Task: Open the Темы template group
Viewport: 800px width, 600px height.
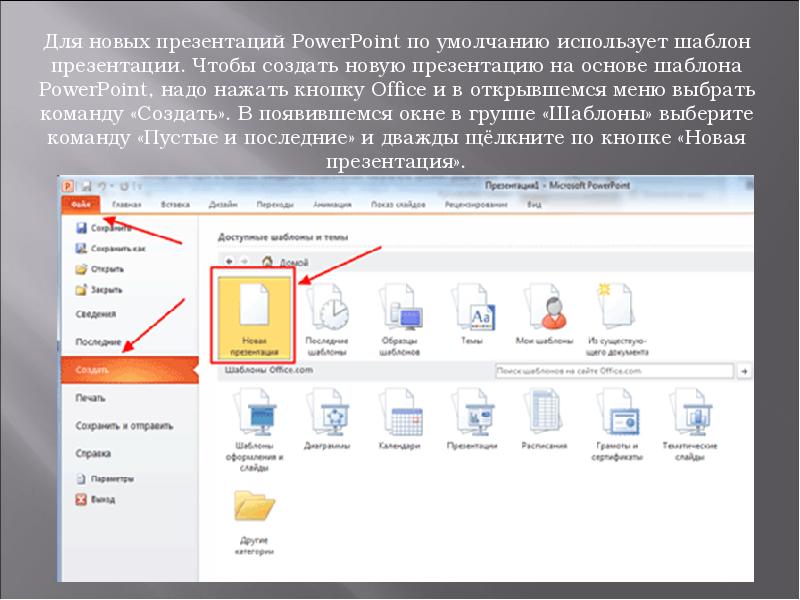Action: (472, 314)
